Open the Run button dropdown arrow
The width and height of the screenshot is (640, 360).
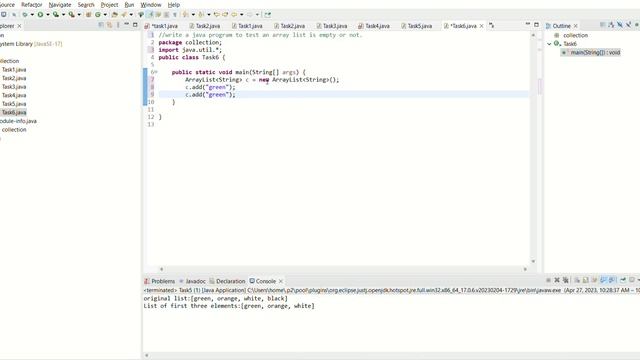[48, 15]
